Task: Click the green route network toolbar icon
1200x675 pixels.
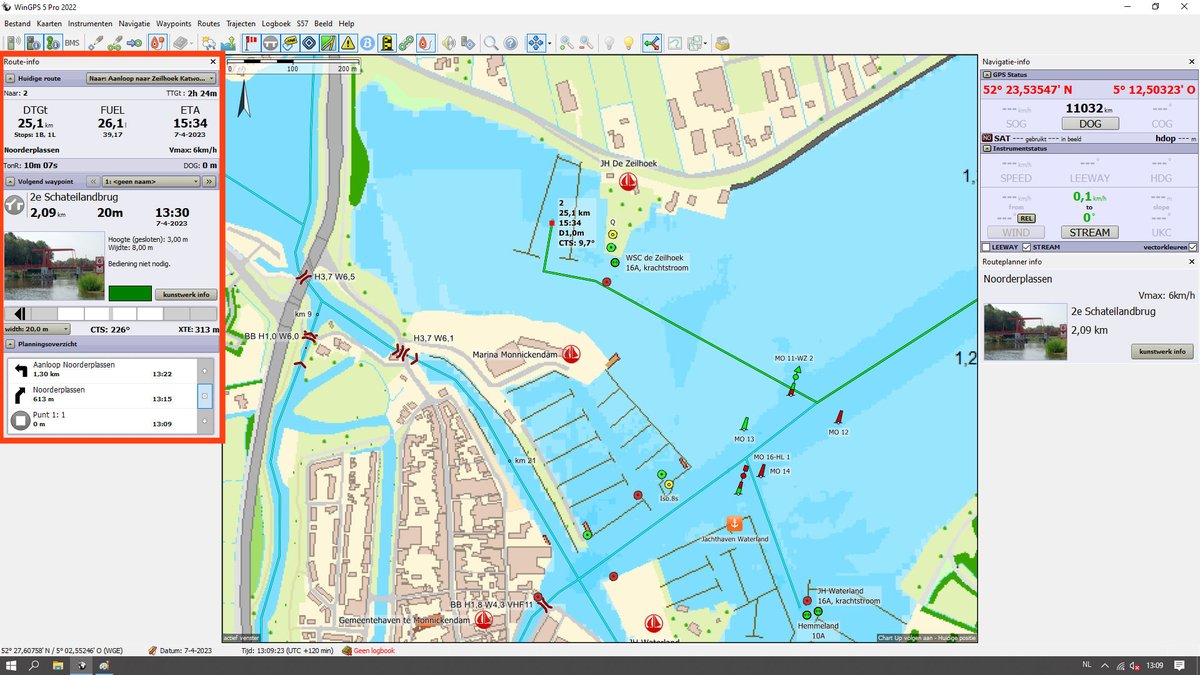Action: tap(652, 43)
